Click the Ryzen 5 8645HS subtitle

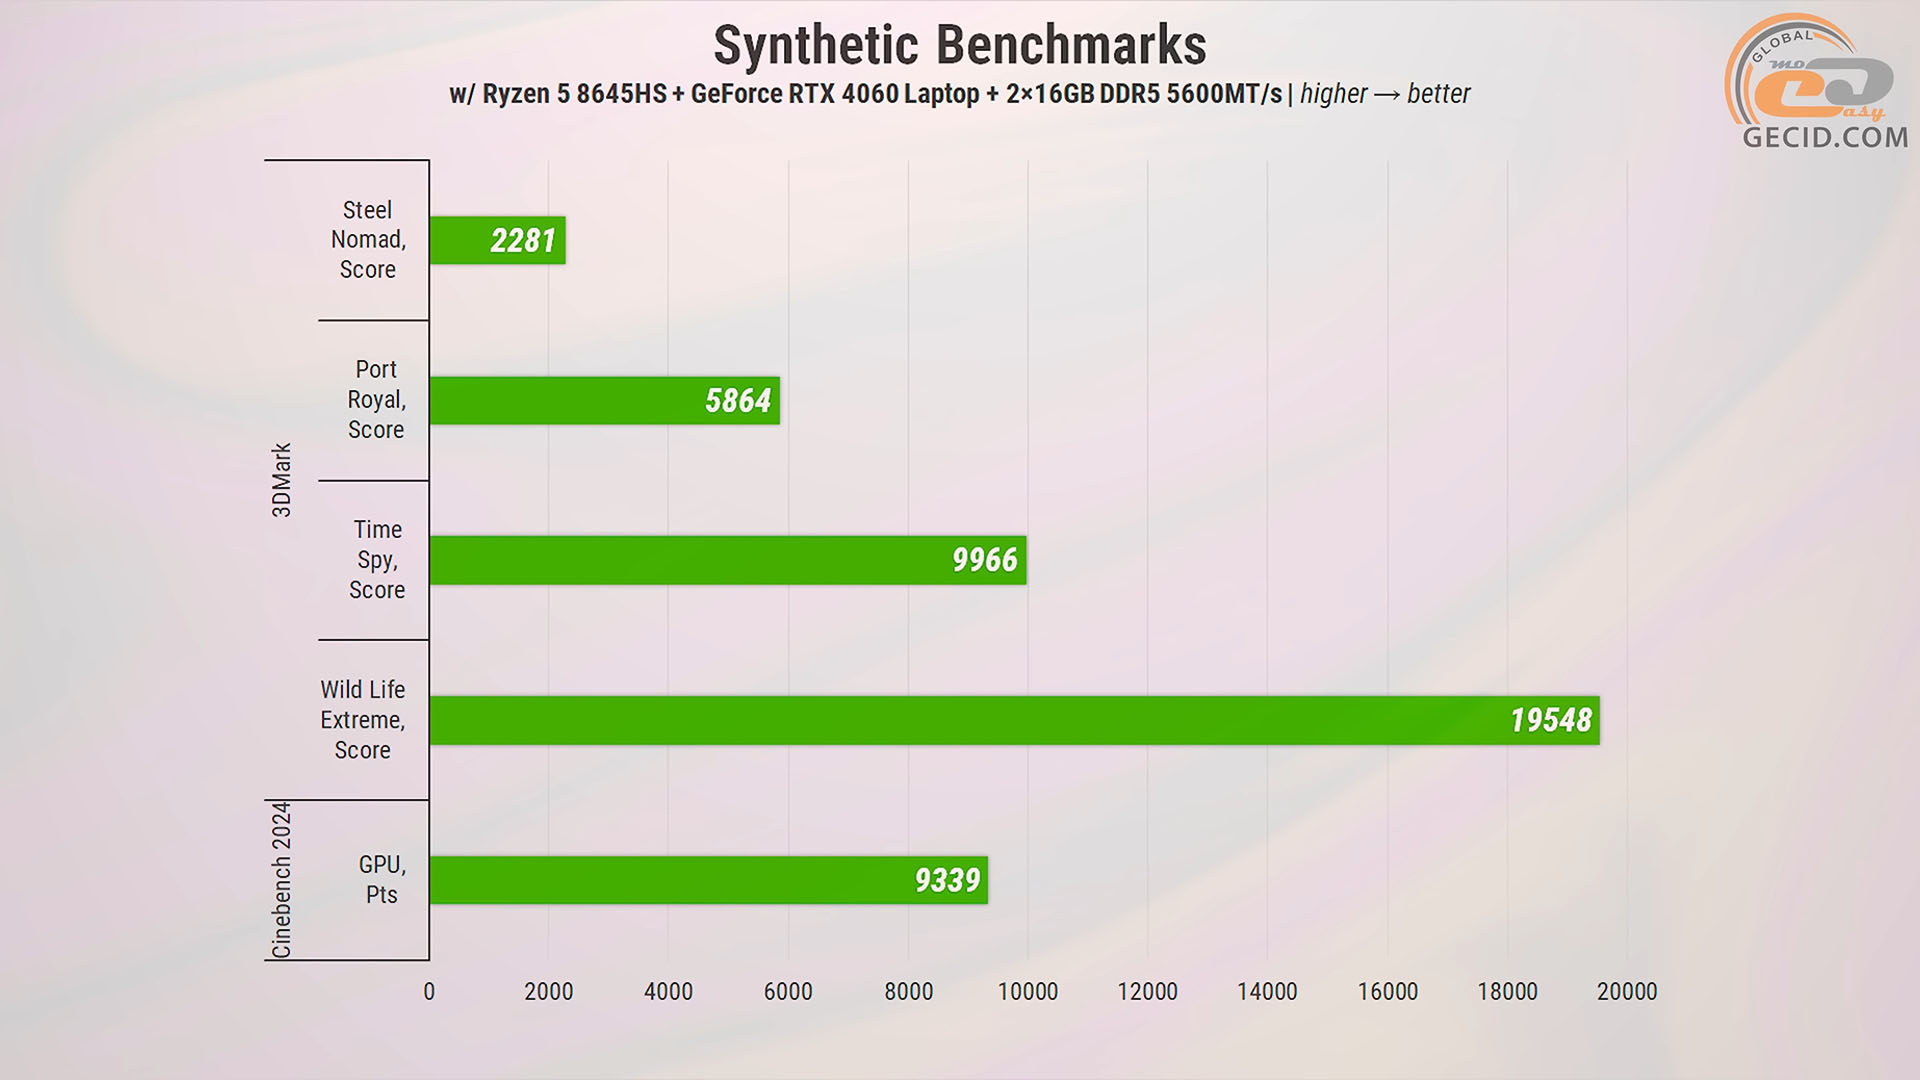coord(959,94)
